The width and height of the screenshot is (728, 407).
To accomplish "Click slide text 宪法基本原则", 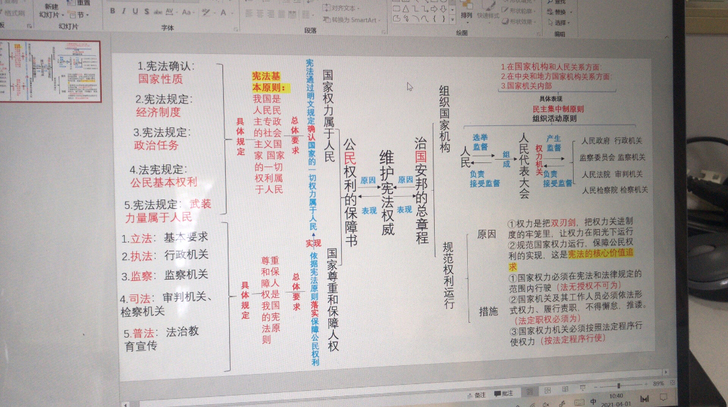I will click(272, 82).
